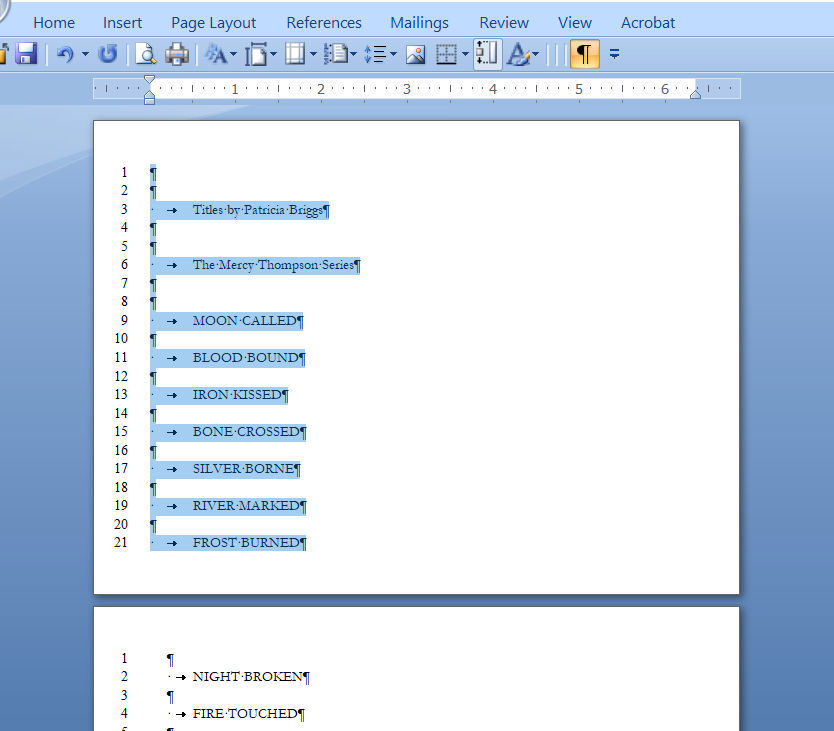
Task: Click the 'NIGHT BROKEN' line on page two
Action: click(247, 677)
